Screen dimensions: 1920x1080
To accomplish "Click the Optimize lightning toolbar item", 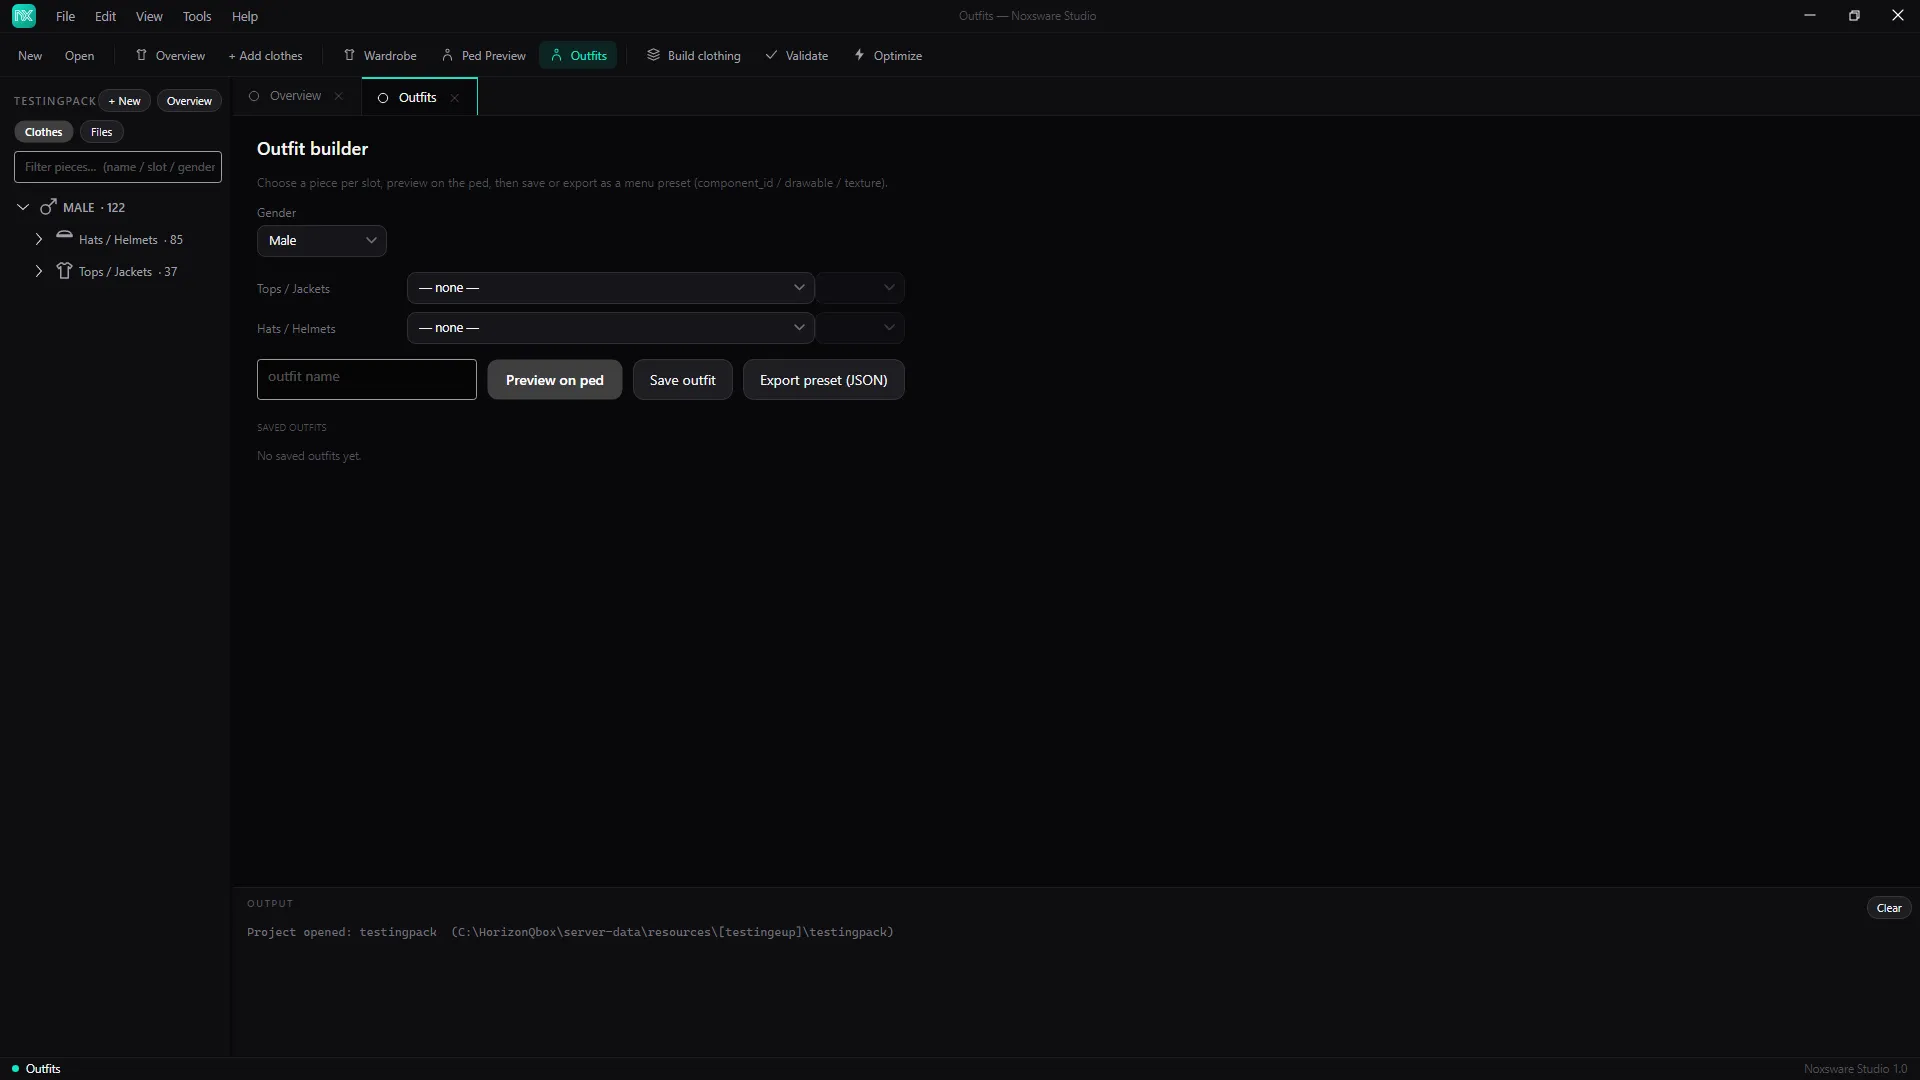I will tap(888, 56).
